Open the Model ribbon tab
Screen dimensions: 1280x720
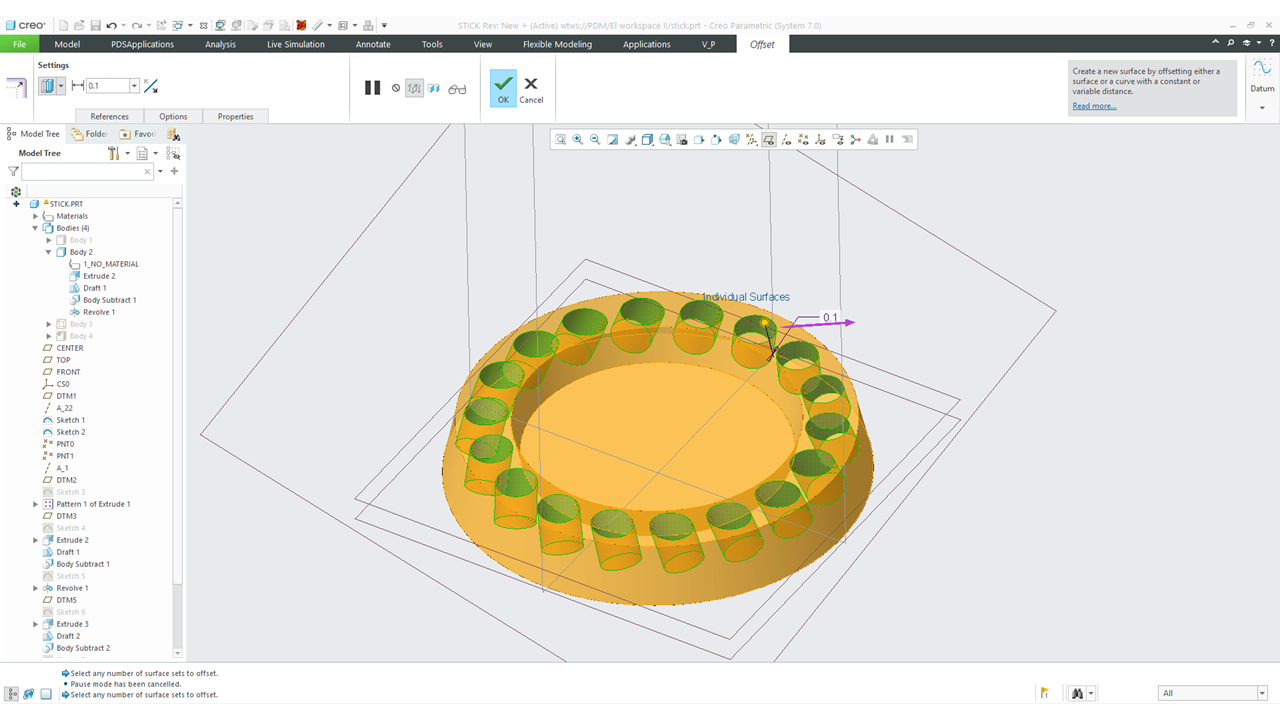click(67, 44)
